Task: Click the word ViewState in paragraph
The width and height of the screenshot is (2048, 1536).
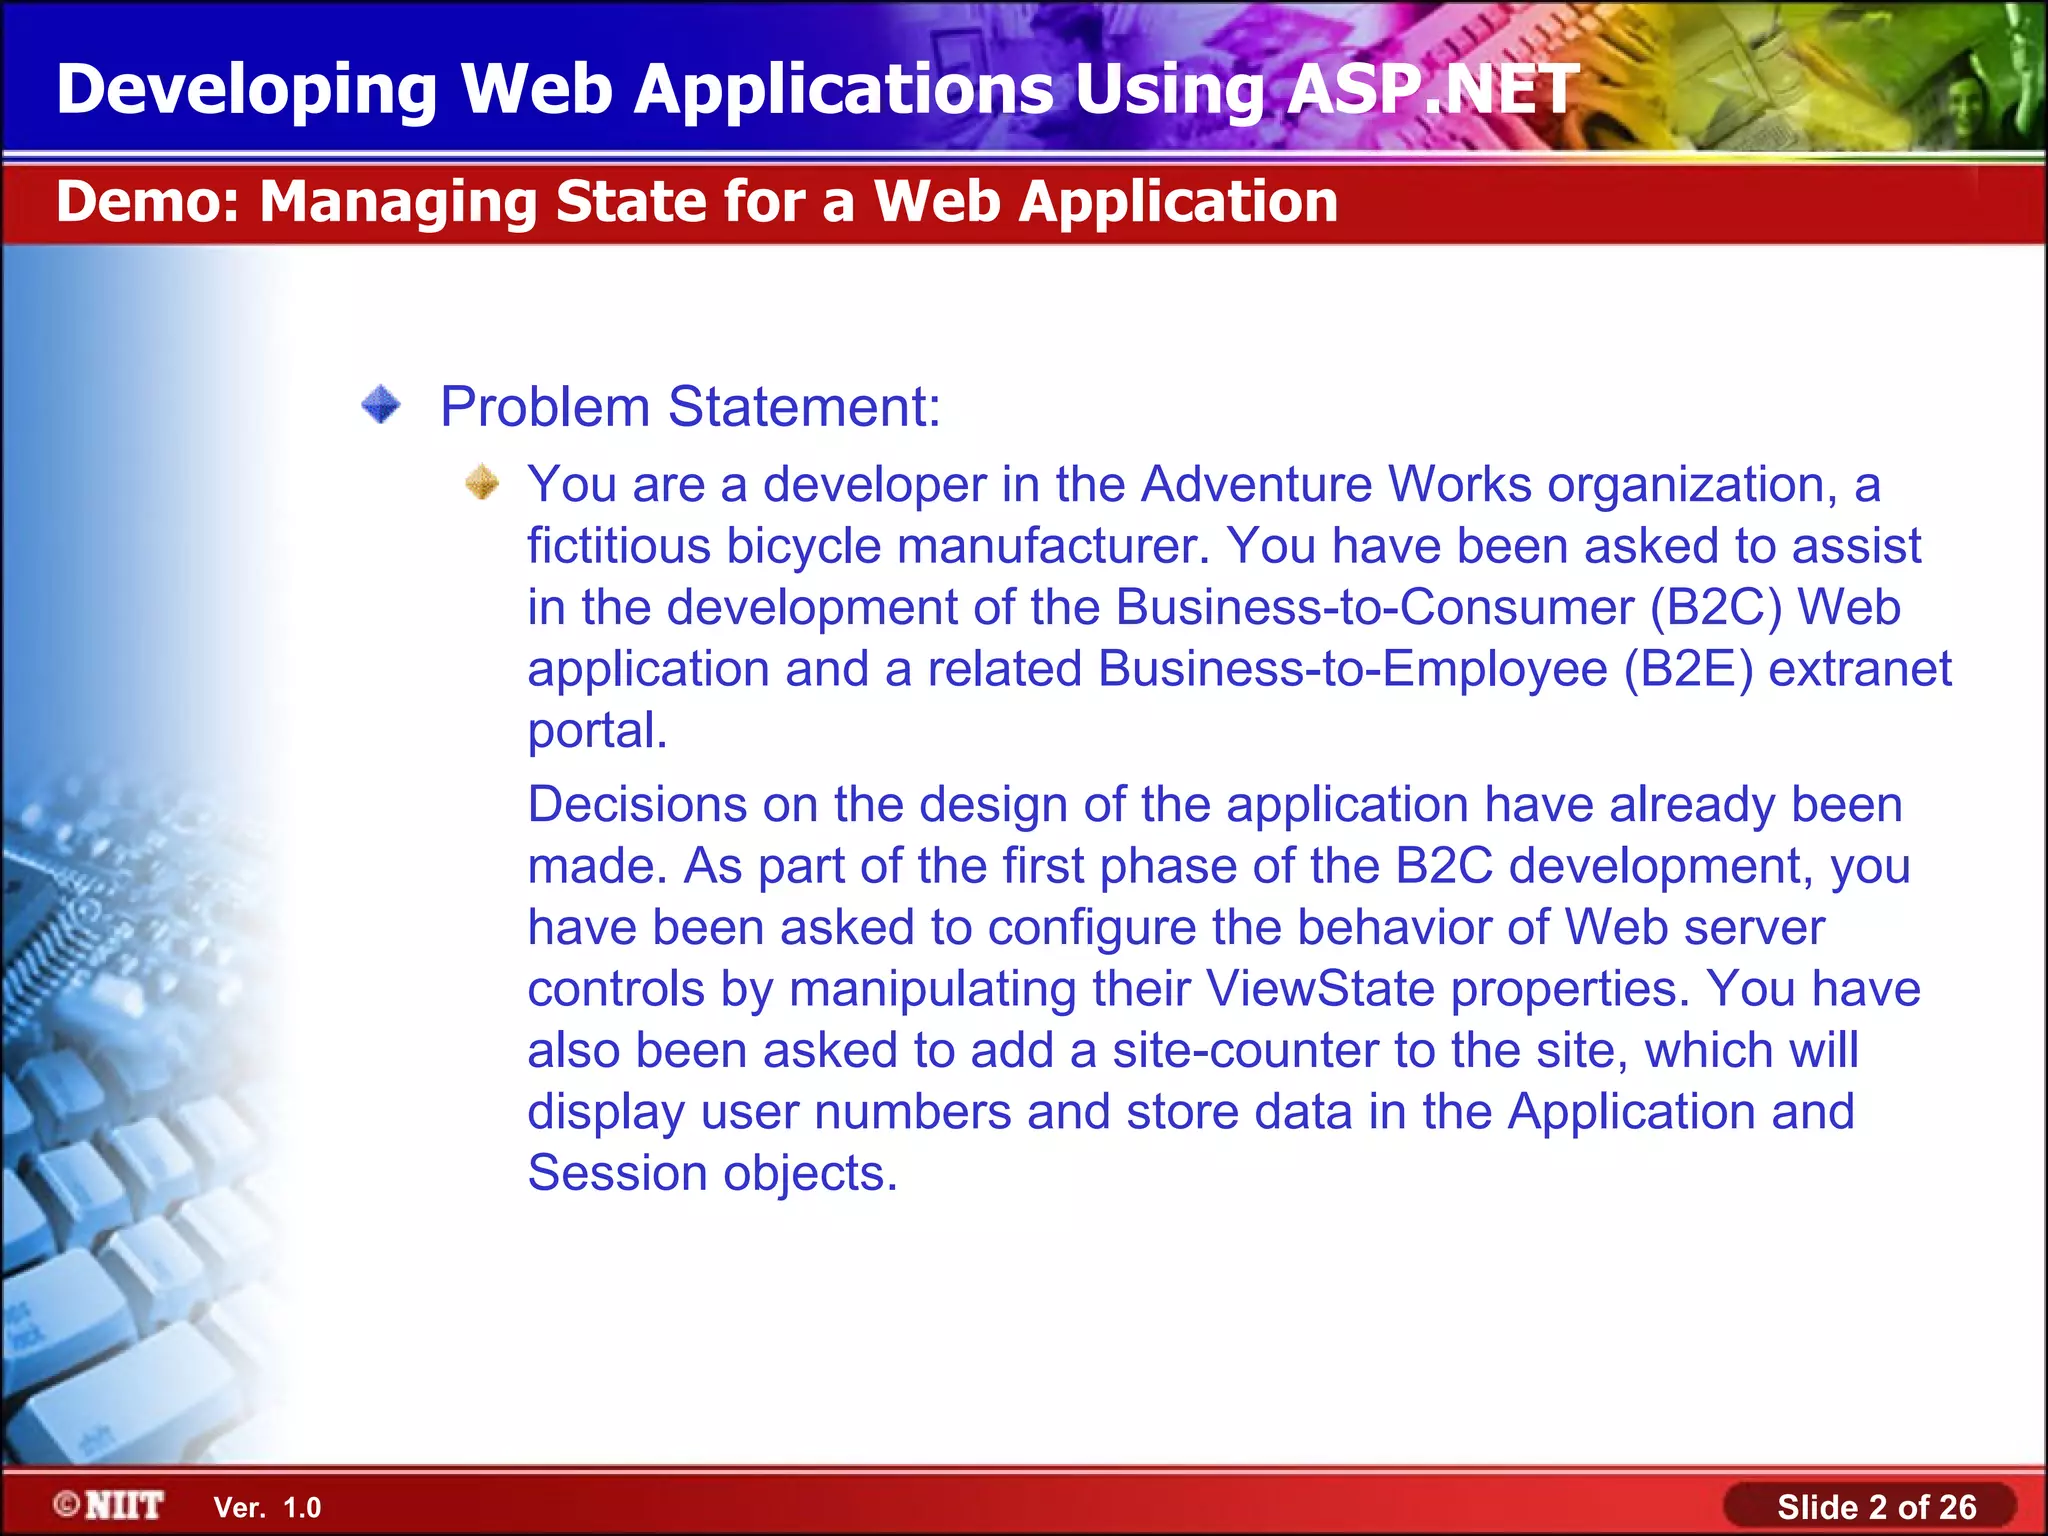Action: point(1320,989)
